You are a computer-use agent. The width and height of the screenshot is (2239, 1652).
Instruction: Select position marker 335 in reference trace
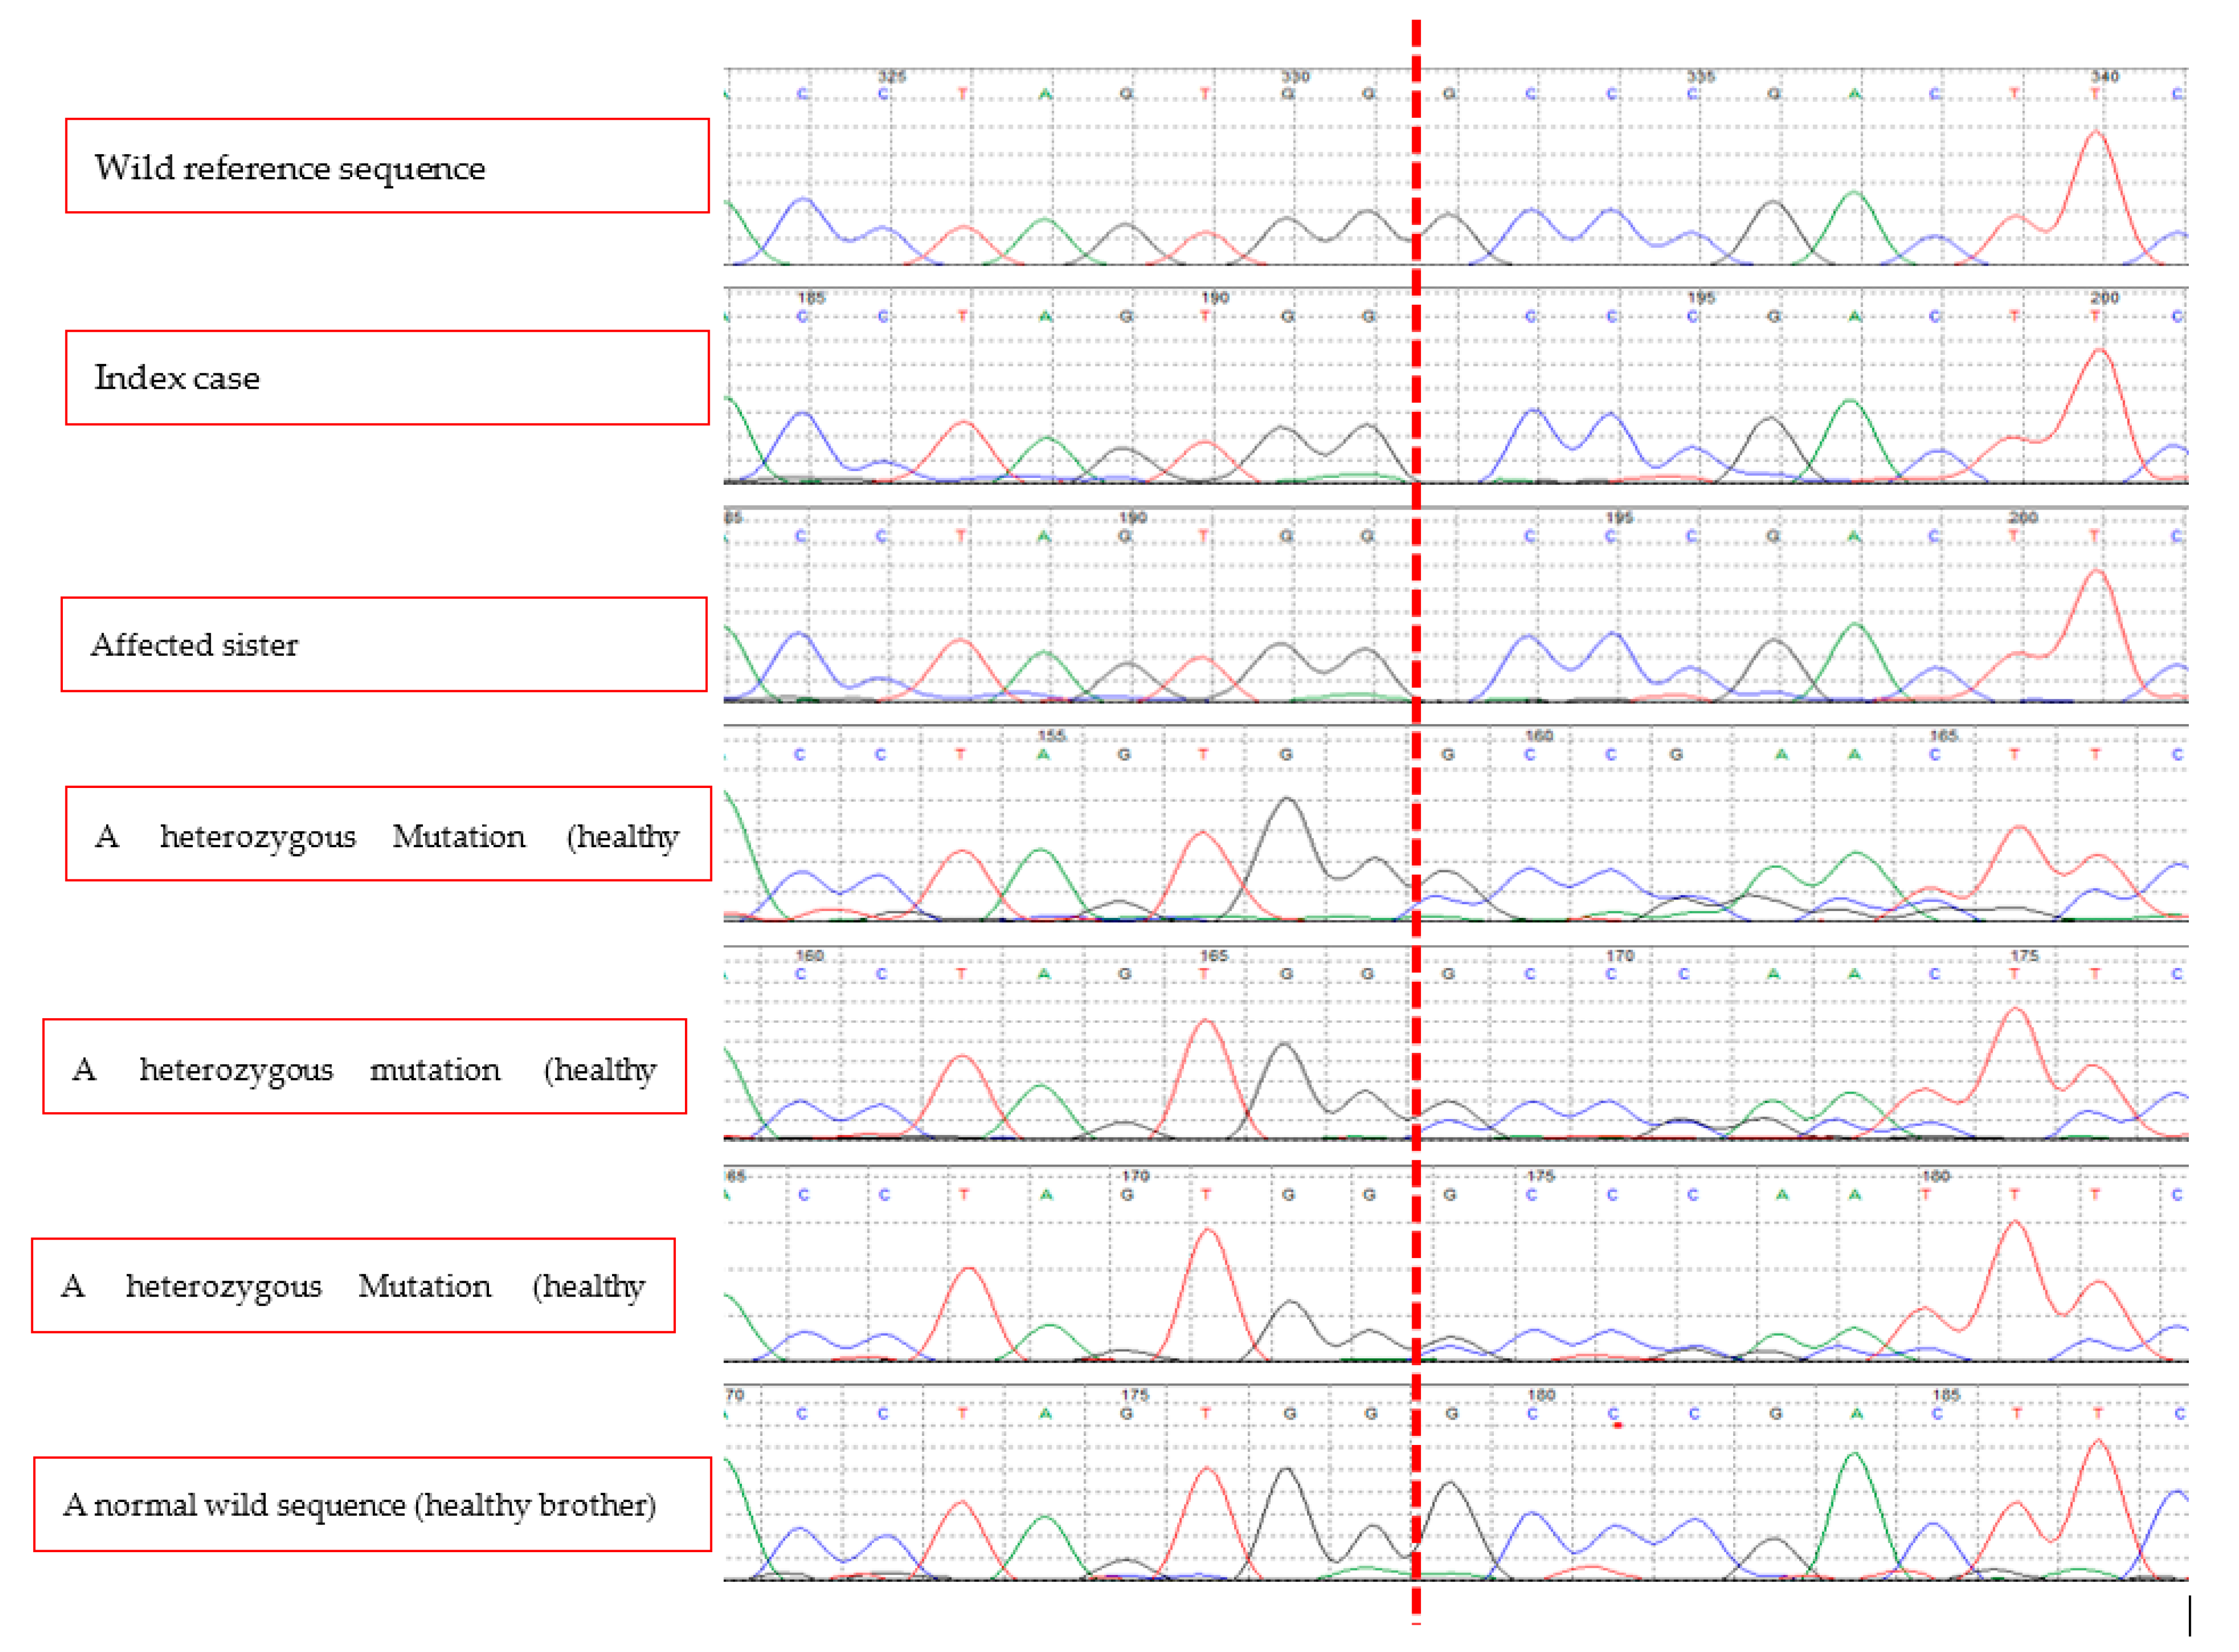[1700, 76]
